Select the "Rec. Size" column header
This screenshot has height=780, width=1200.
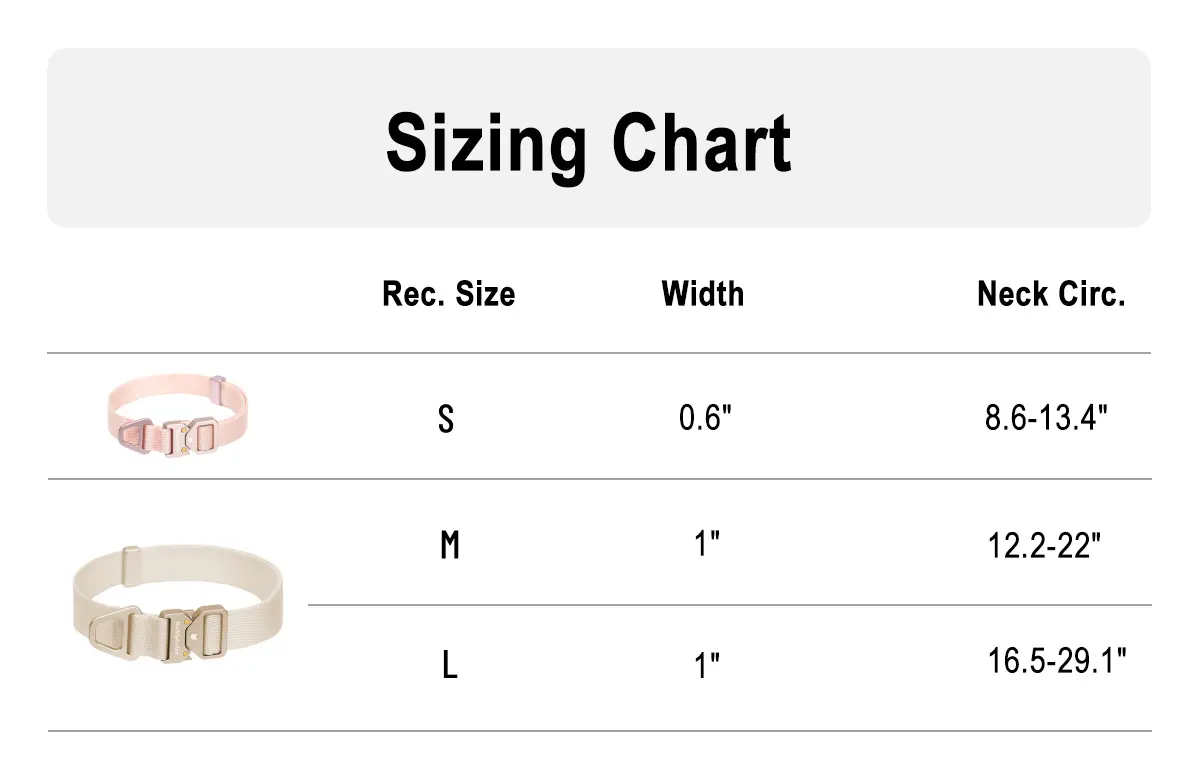click(448, 294)
